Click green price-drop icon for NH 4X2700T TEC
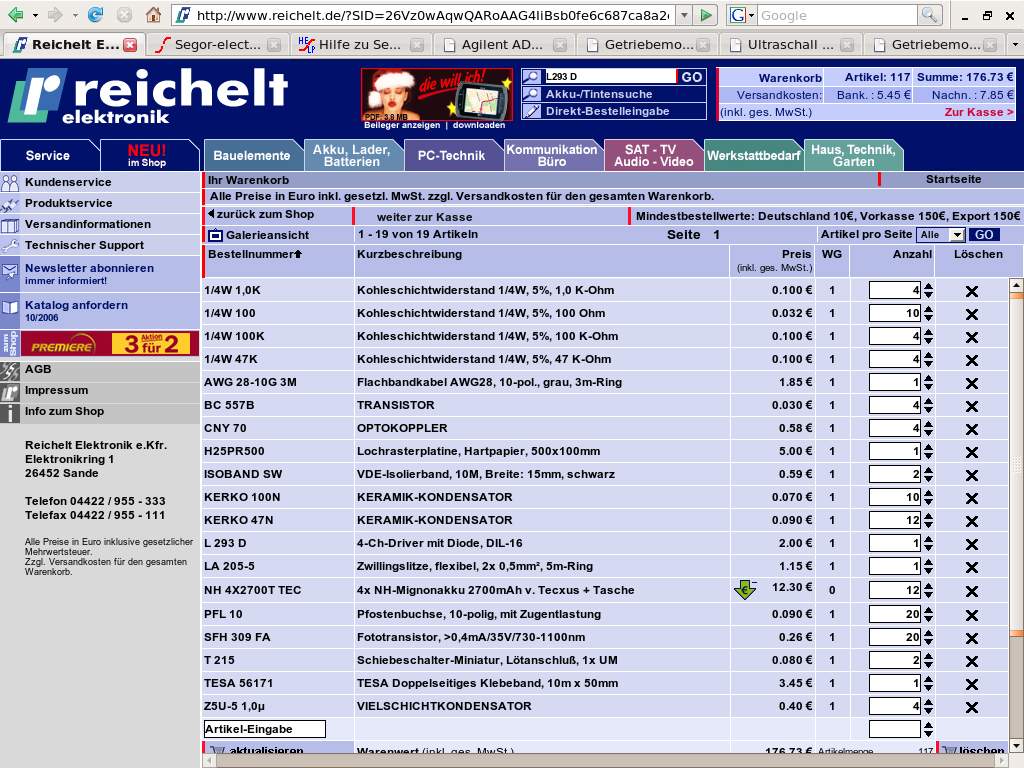This screenshot has height=768, width=1024. (x=744, y=589)
